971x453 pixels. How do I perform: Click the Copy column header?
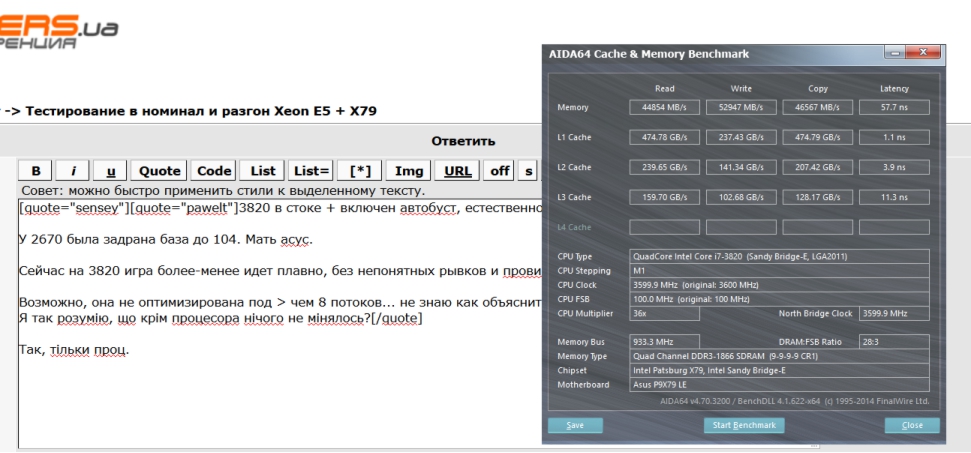[817, 88]
